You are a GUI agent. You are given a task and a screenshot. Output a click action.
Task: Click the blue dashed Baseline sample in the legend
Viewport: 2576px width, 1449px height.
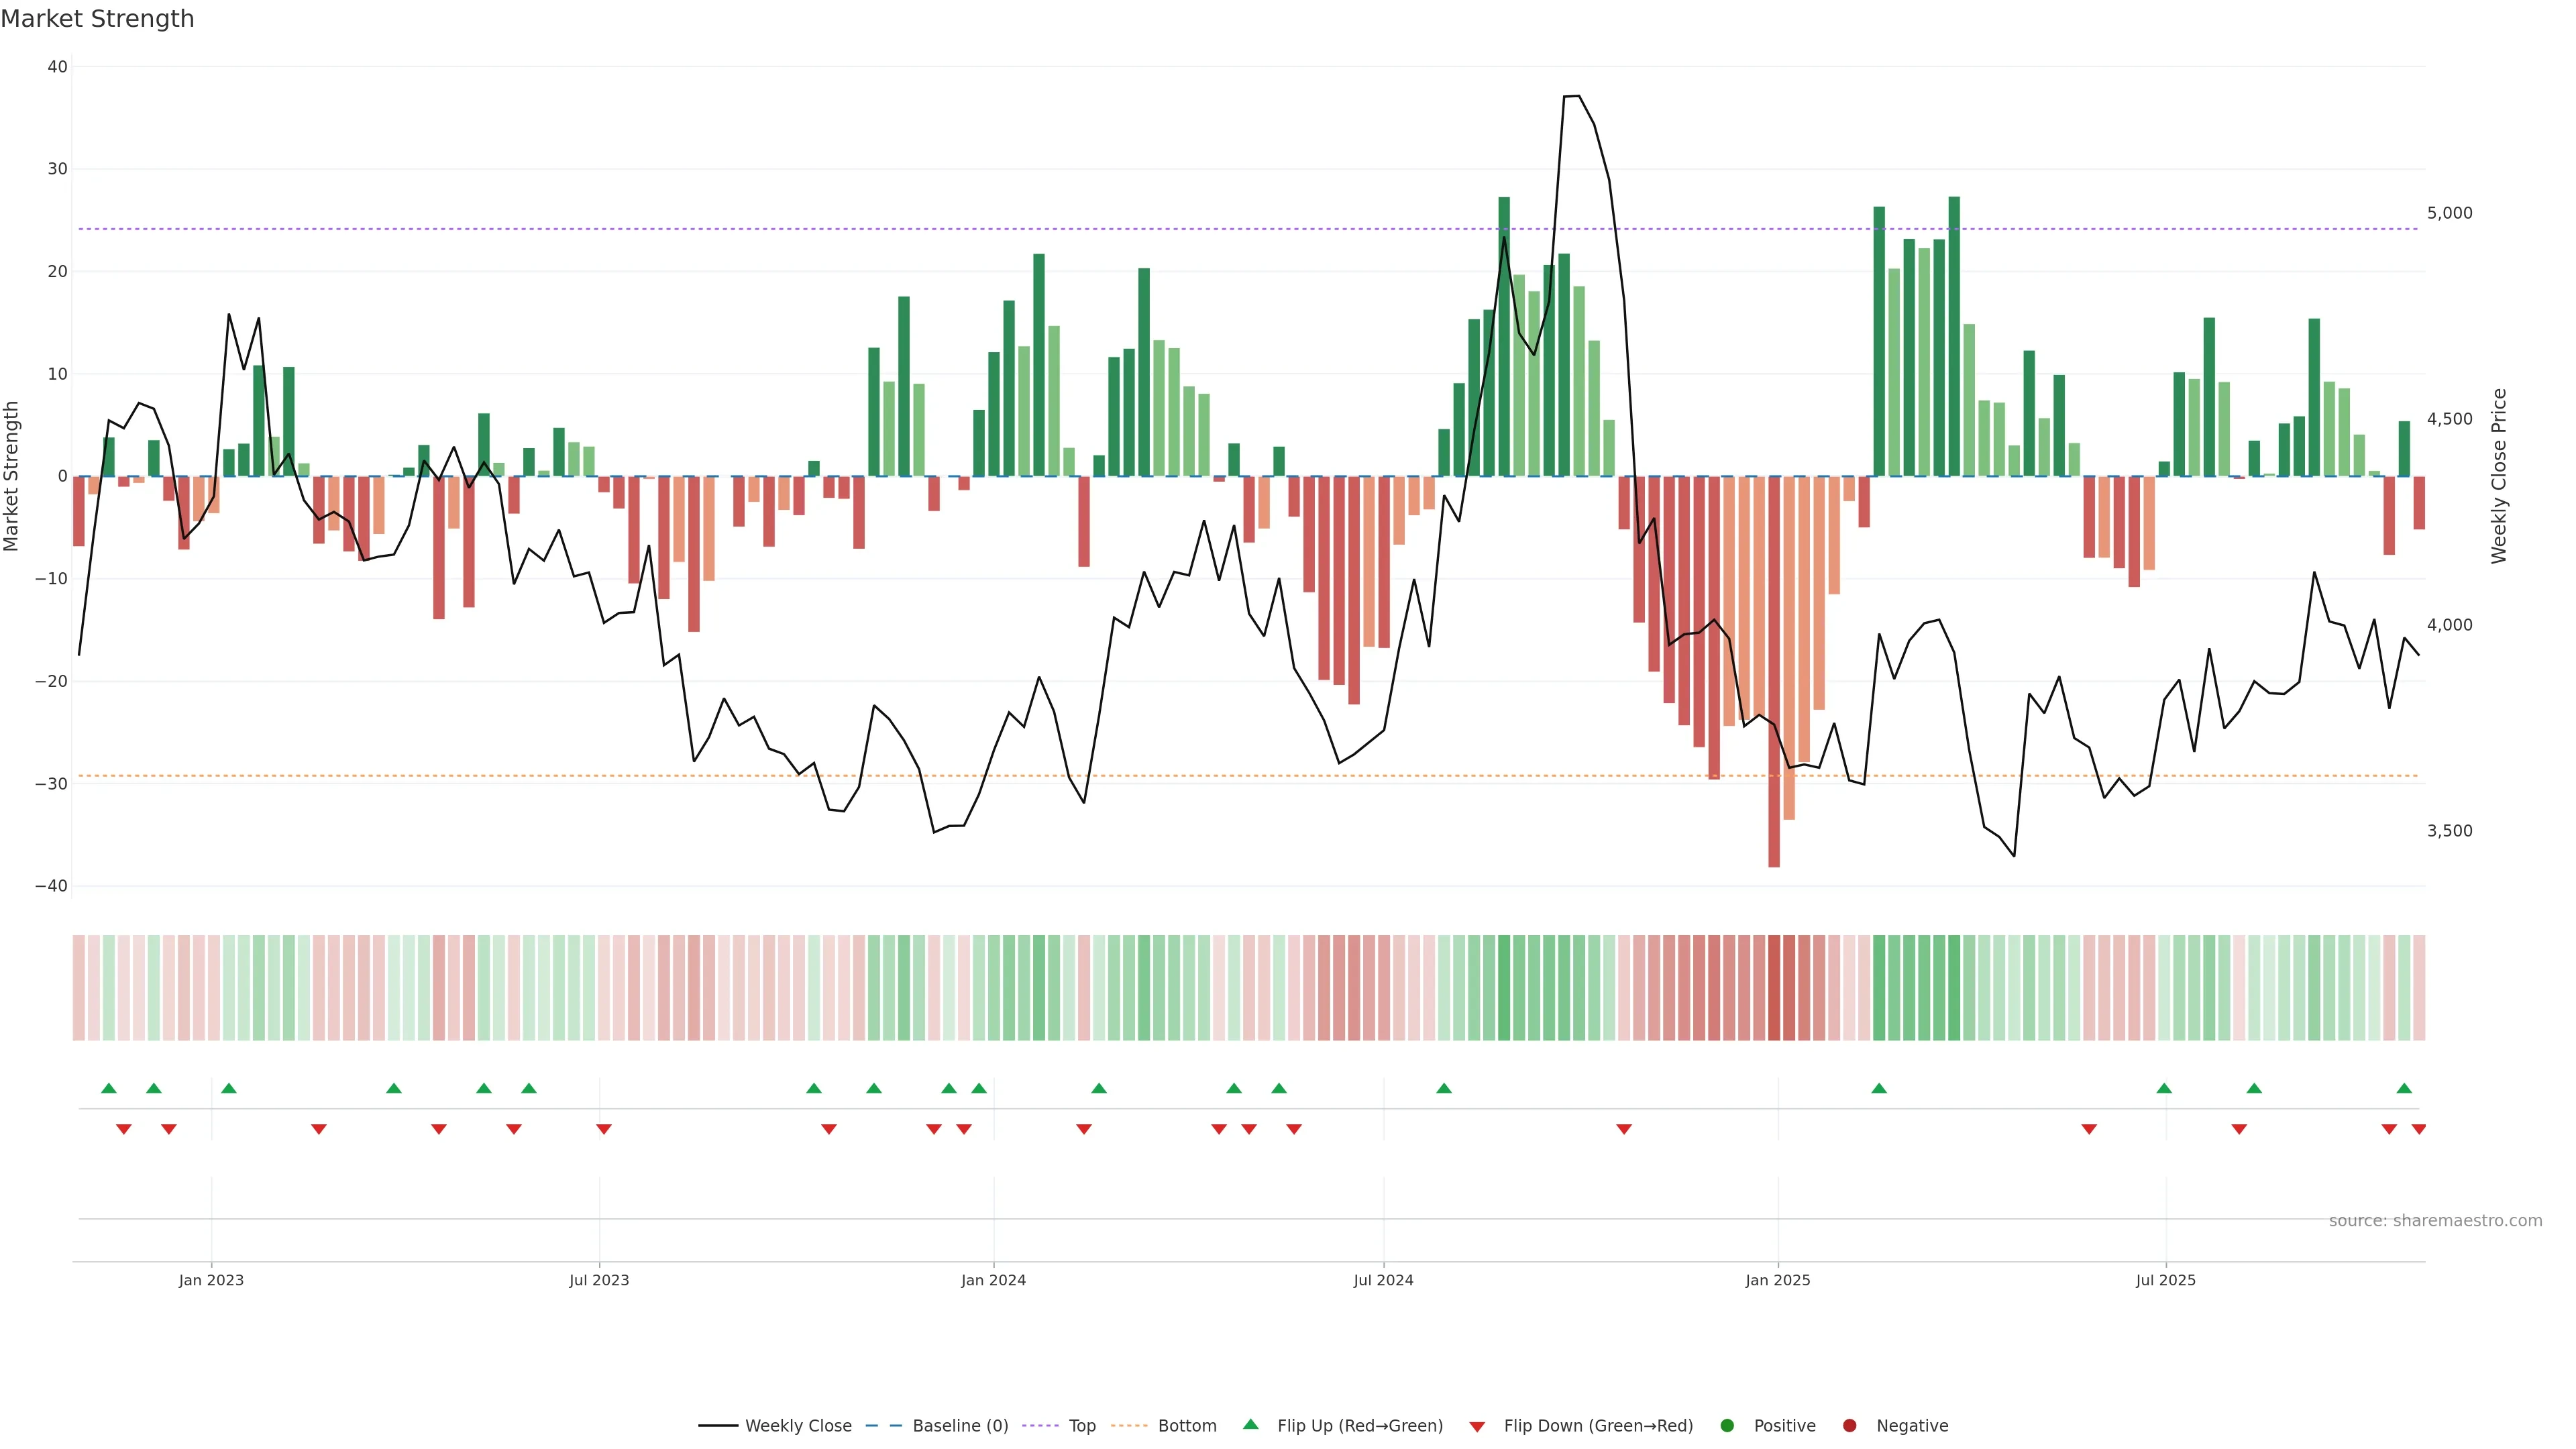(x=883, y=1426)
